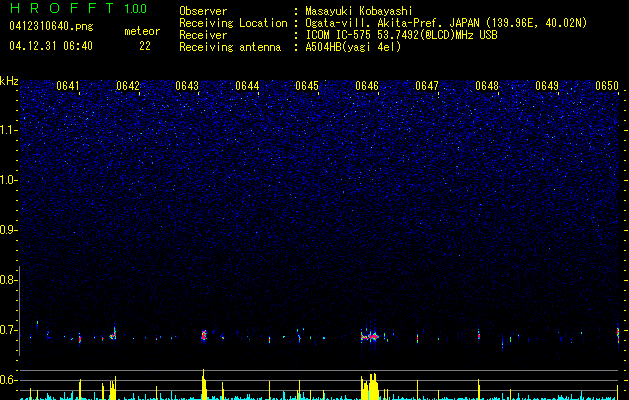Click the 0649 time marker
This screenshot has height=400, width=629.
547,86
